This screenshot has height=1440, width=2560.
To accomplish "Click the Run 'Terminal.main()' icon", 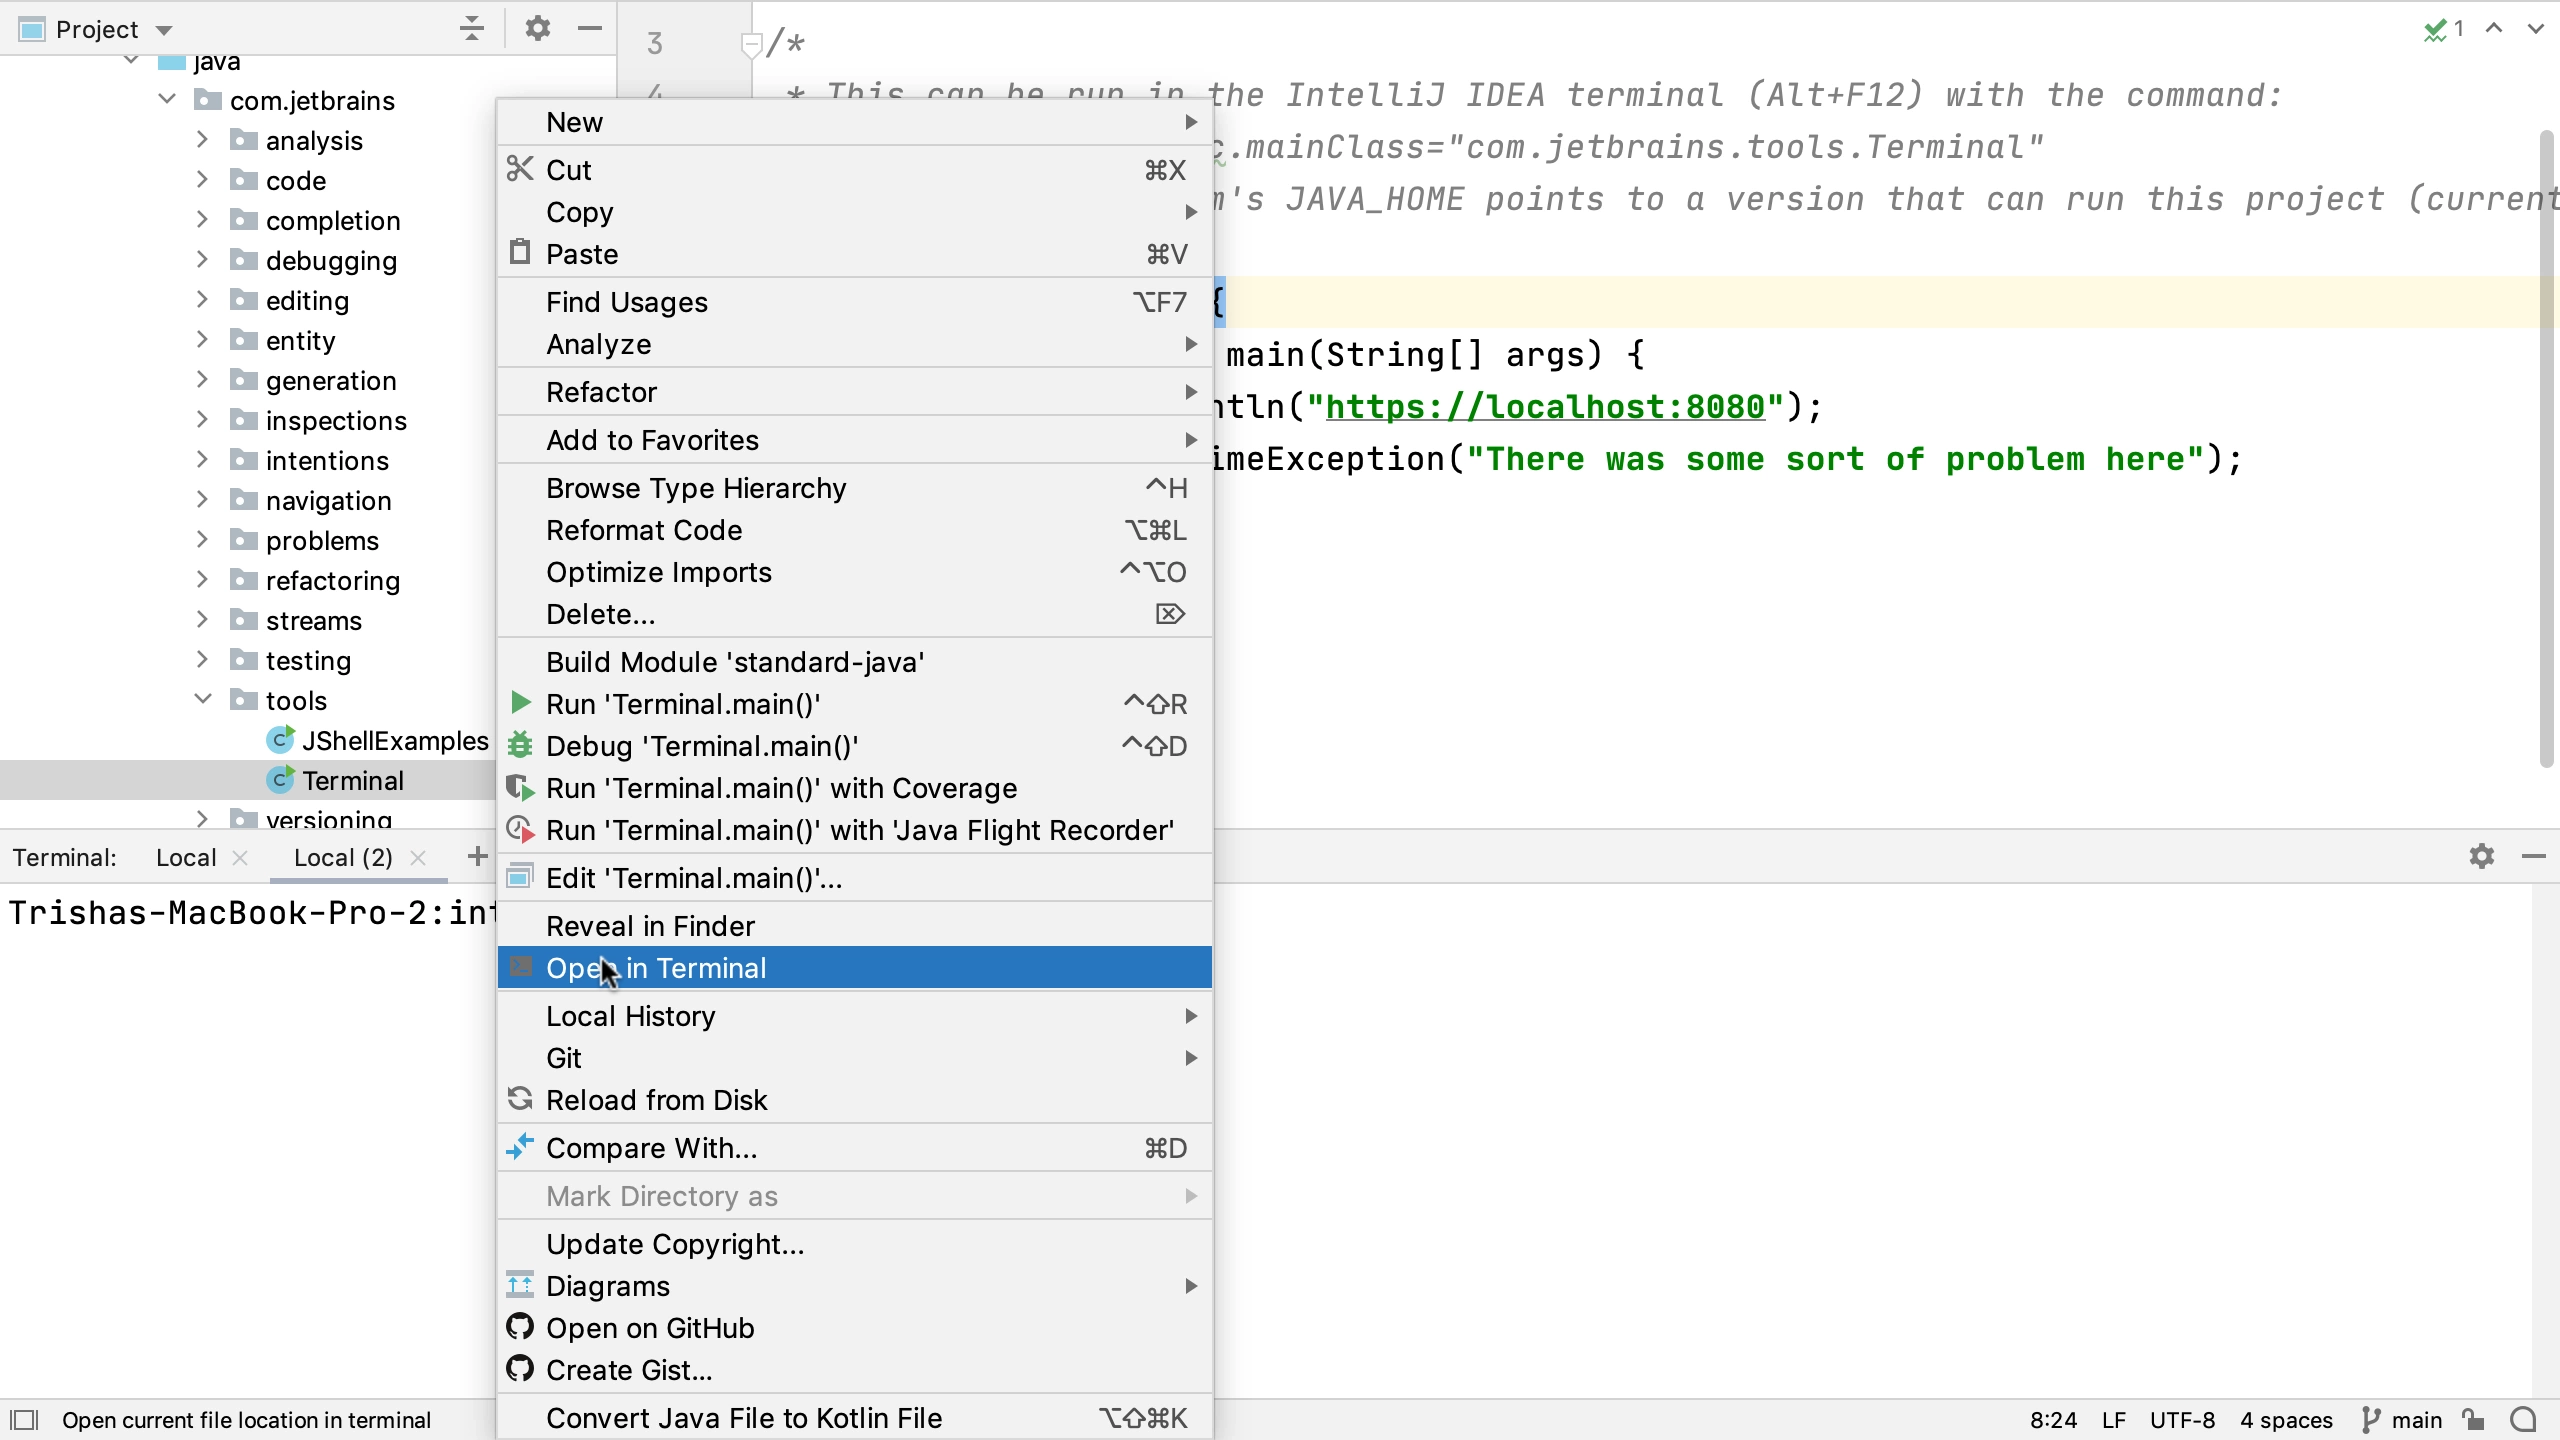I will [520, 703].
